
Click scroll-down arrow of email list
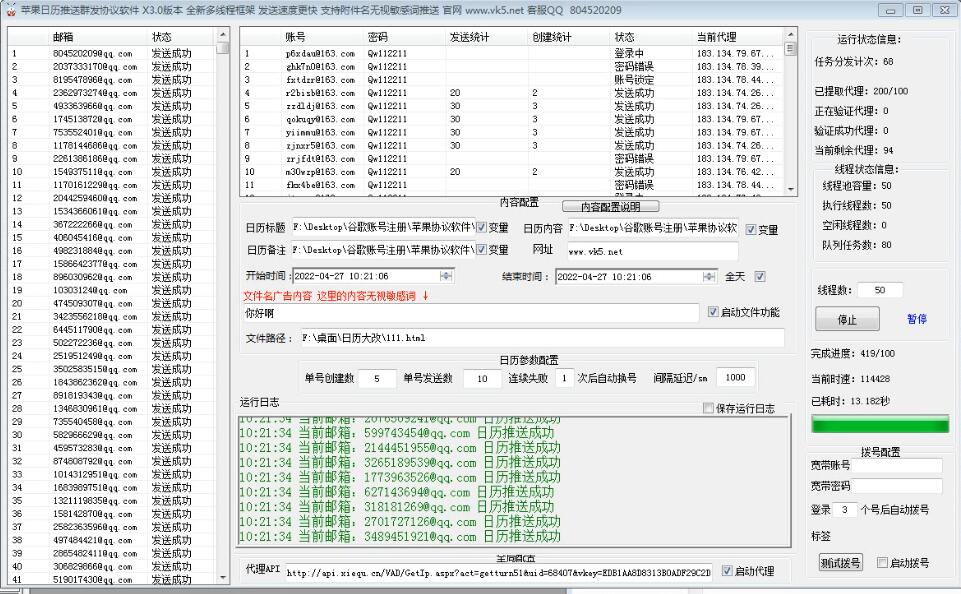(223, 577)
